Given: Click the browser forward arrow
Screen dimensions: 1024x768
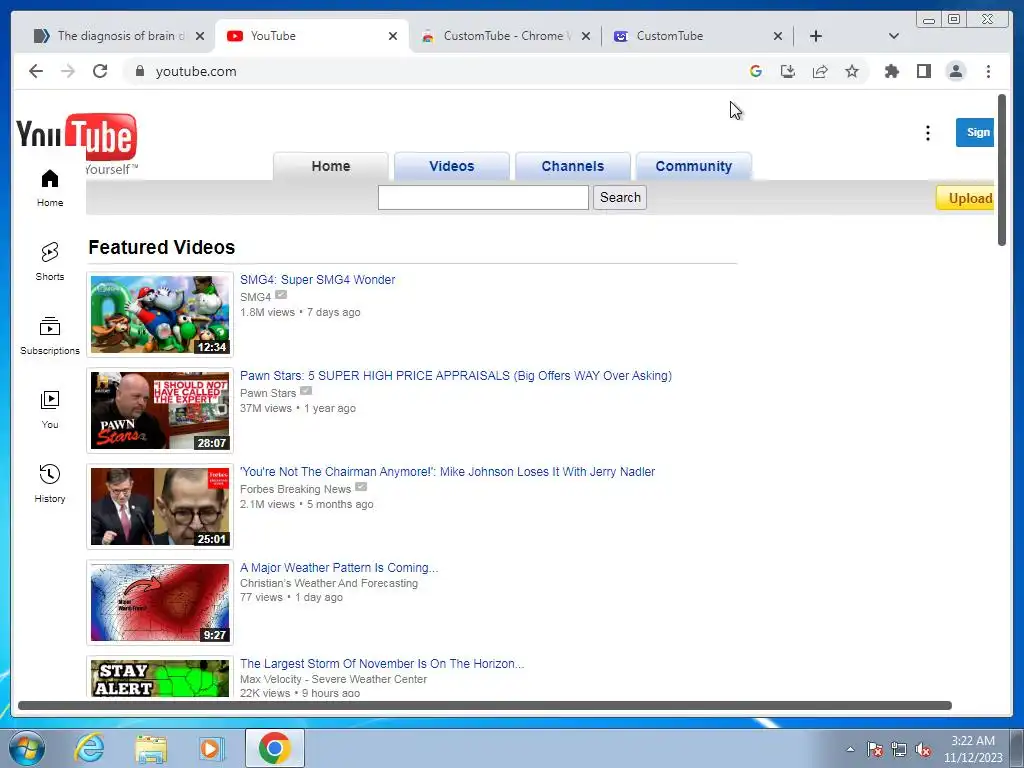Looking at the screenshot, I should [x=68, y=71].
